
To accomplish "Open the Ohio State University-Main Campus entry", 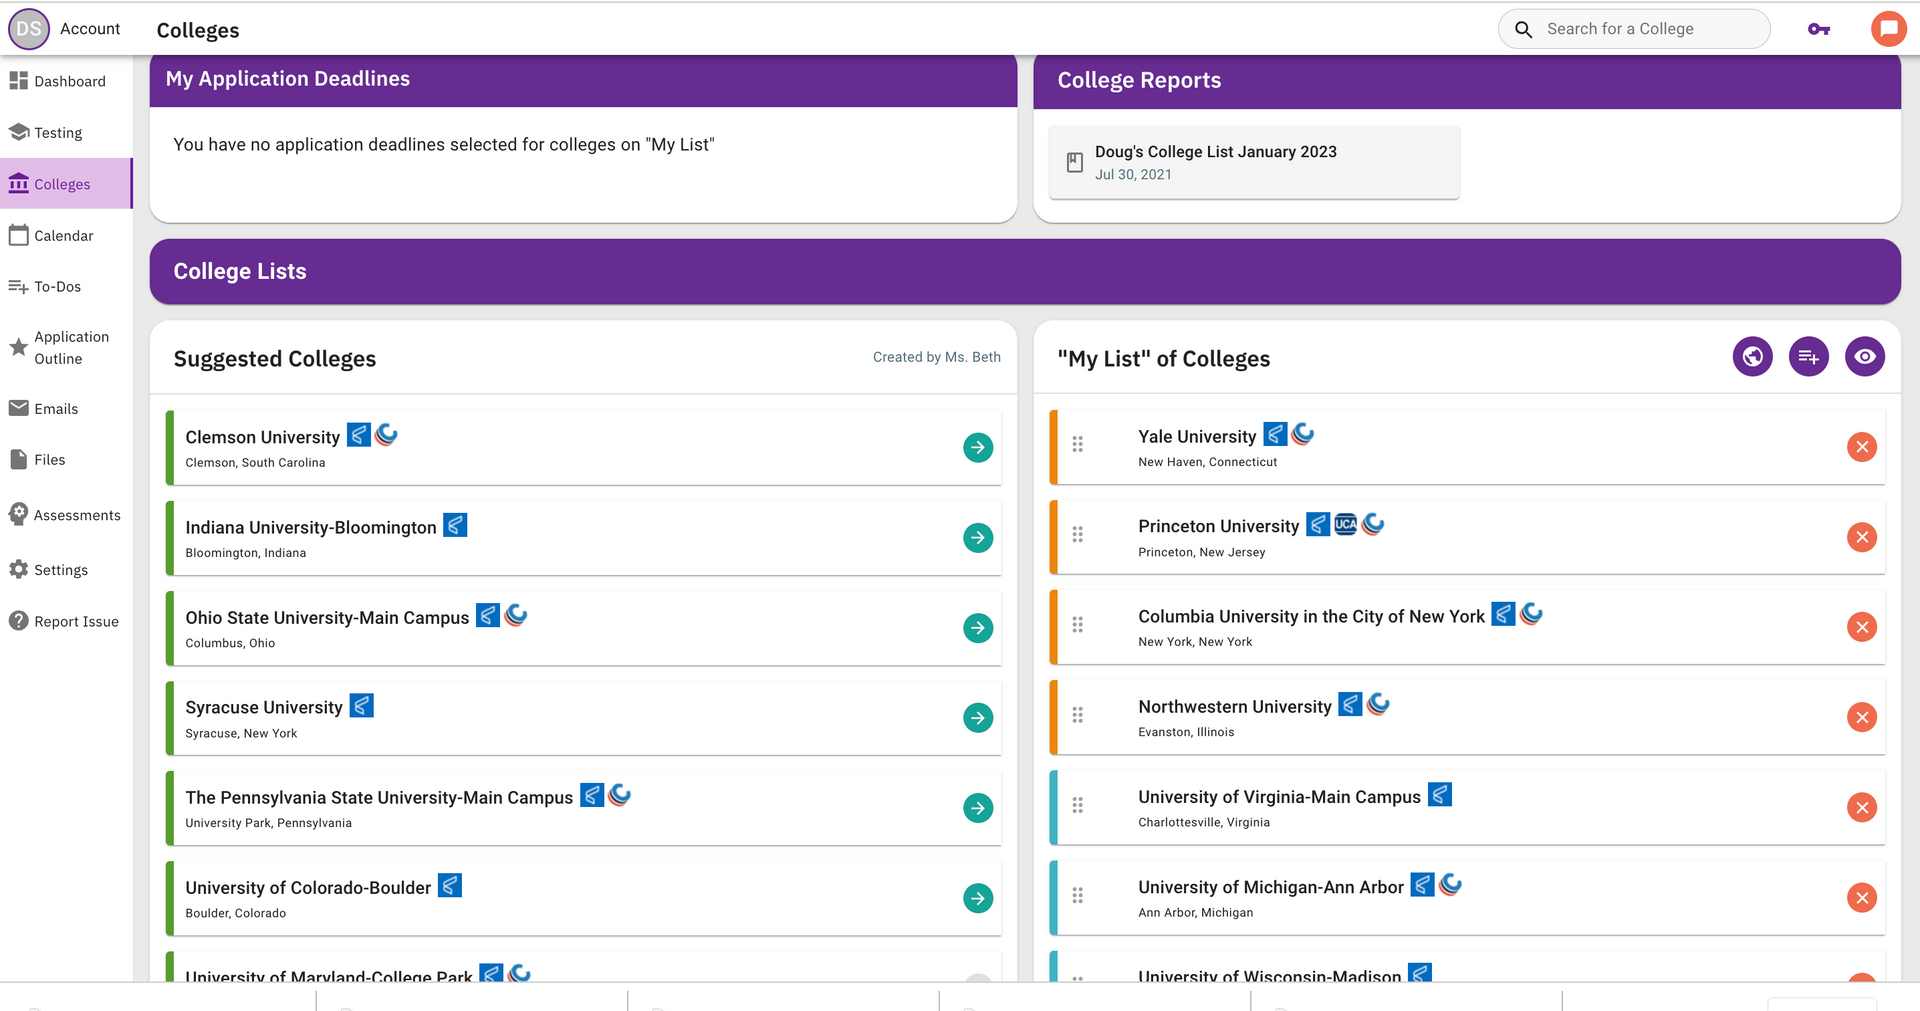I will (327, 618).
